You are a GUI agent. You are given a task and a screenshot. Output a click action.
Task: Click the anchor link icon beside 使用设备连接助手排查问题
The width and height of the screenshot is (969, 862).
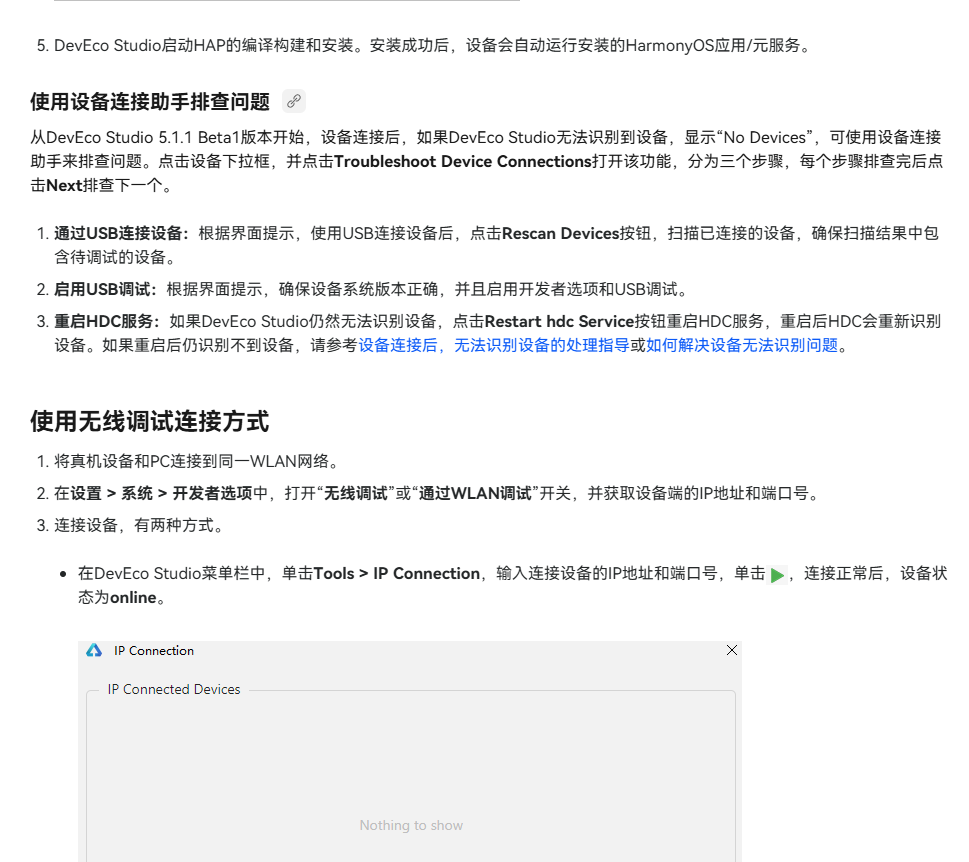[293, 101]
